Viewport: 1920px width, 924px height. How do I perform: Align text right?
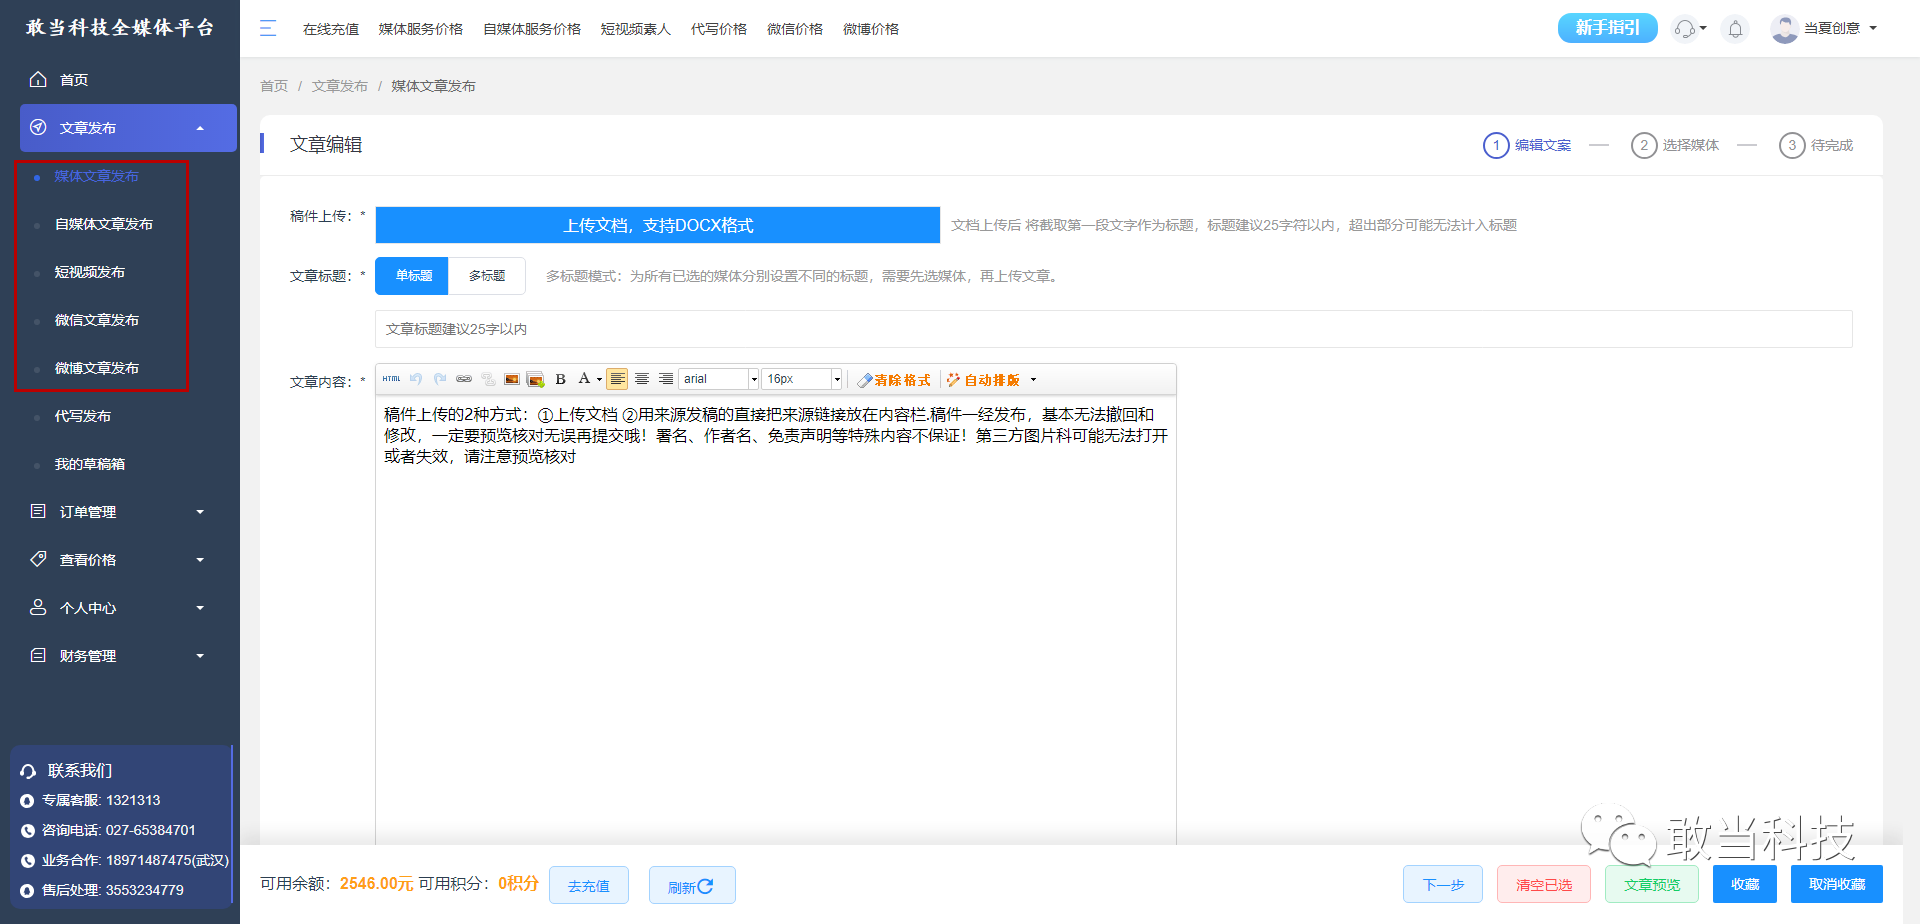(666, 379)
